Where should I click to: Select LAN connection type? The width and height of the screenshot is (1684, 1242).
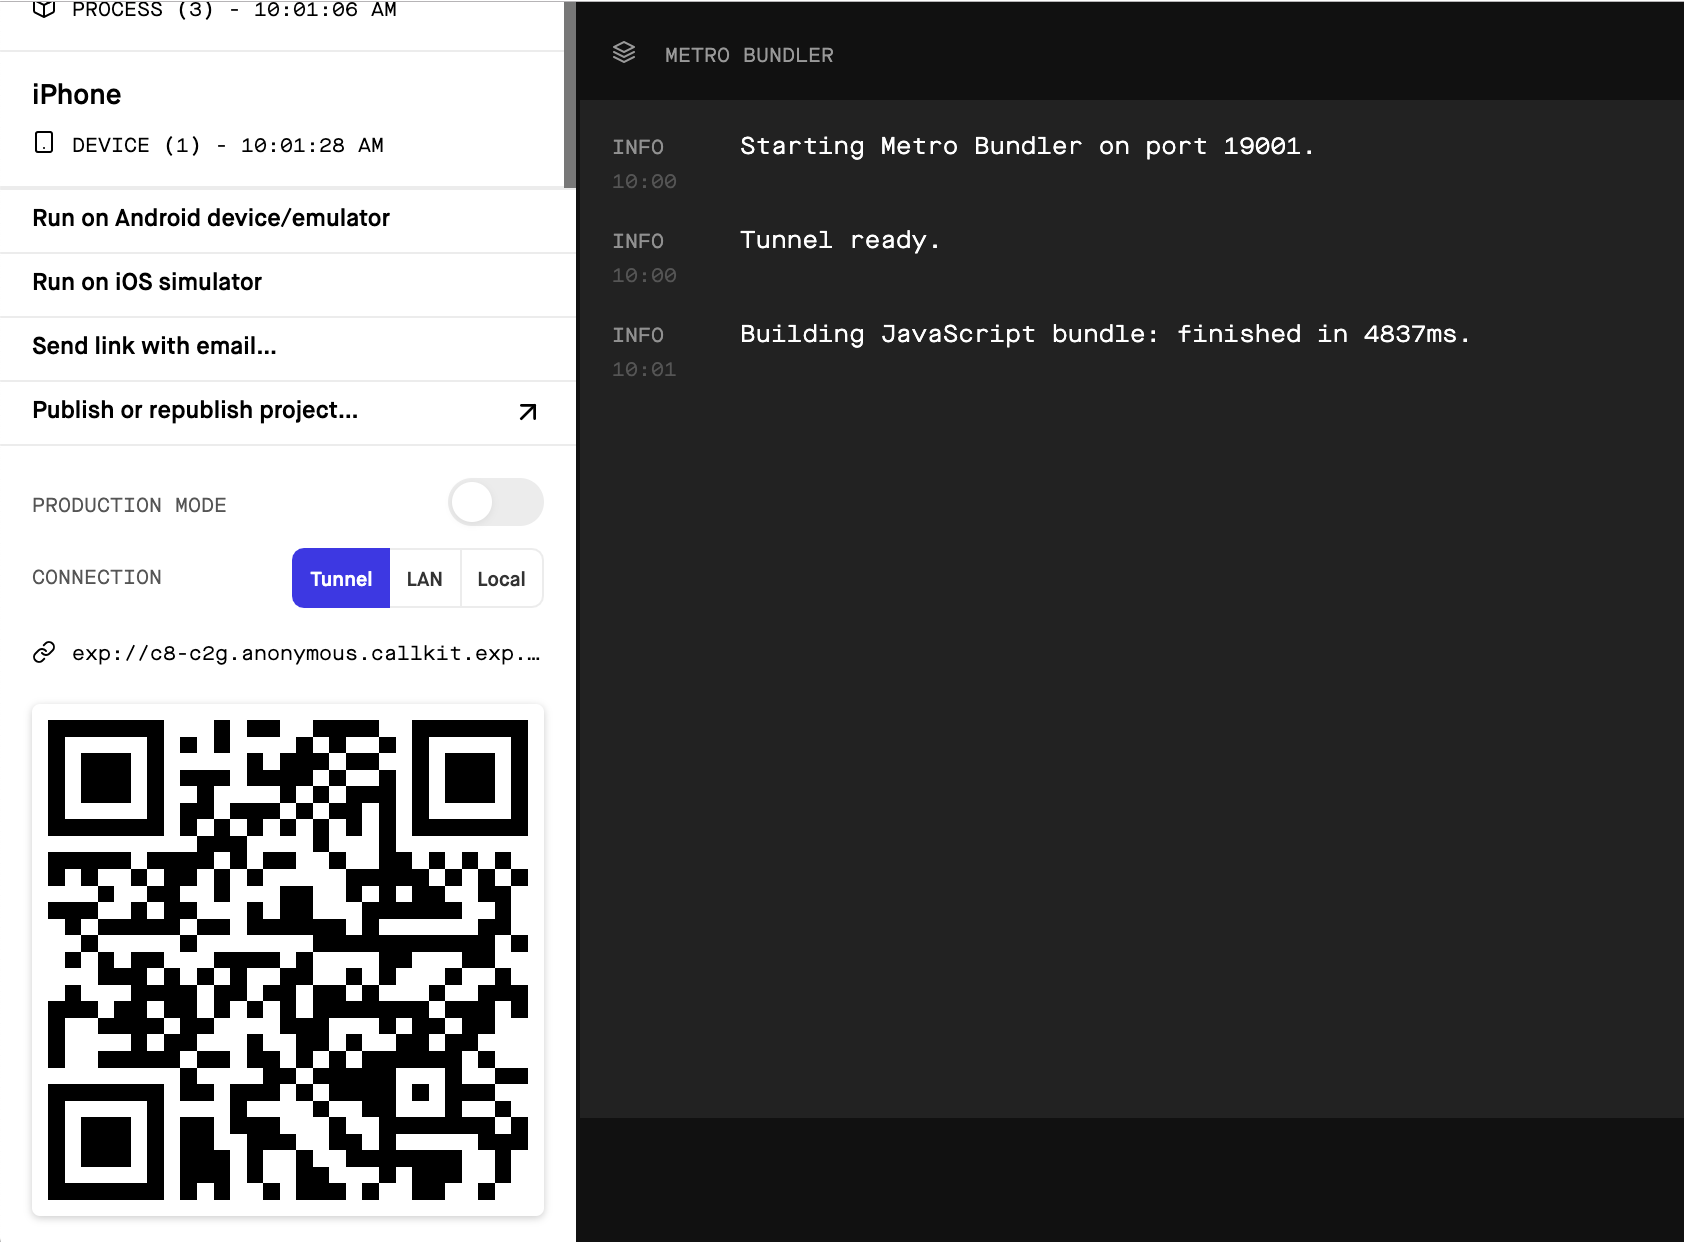(425, 578)
